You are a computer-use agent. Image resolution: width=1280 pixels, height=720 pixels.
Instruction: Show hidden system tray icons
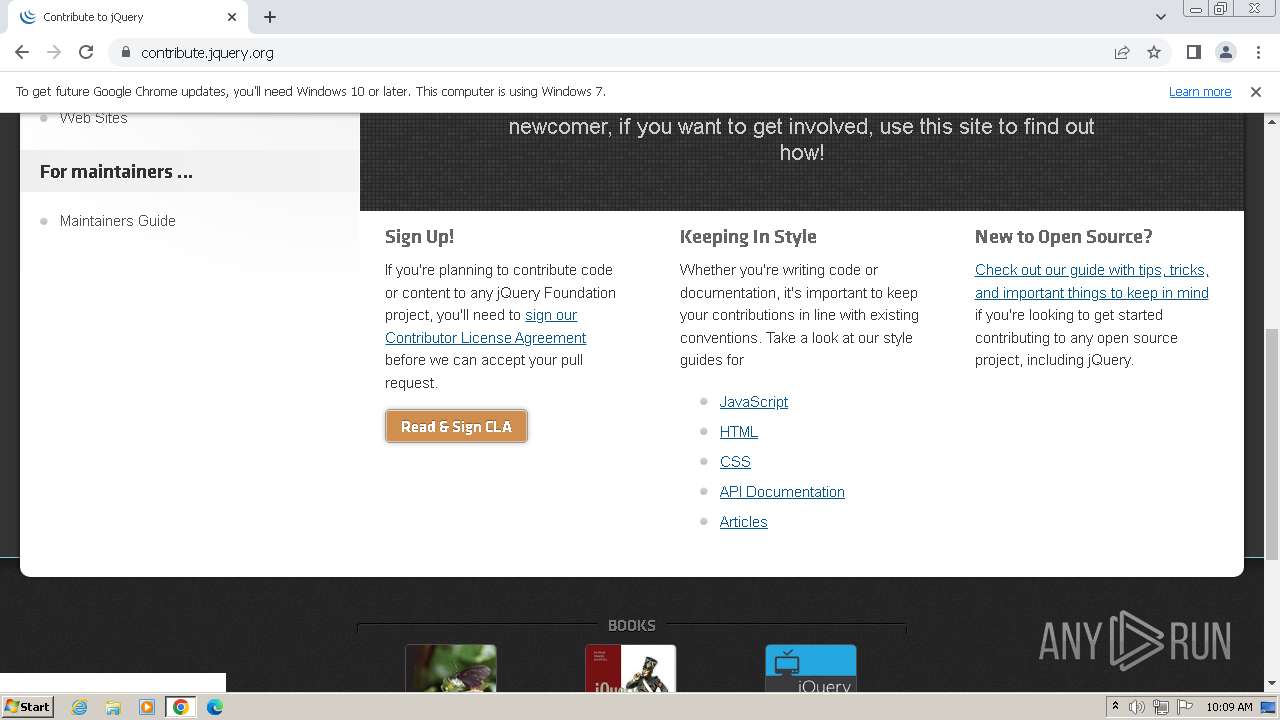pos(1116,707)
